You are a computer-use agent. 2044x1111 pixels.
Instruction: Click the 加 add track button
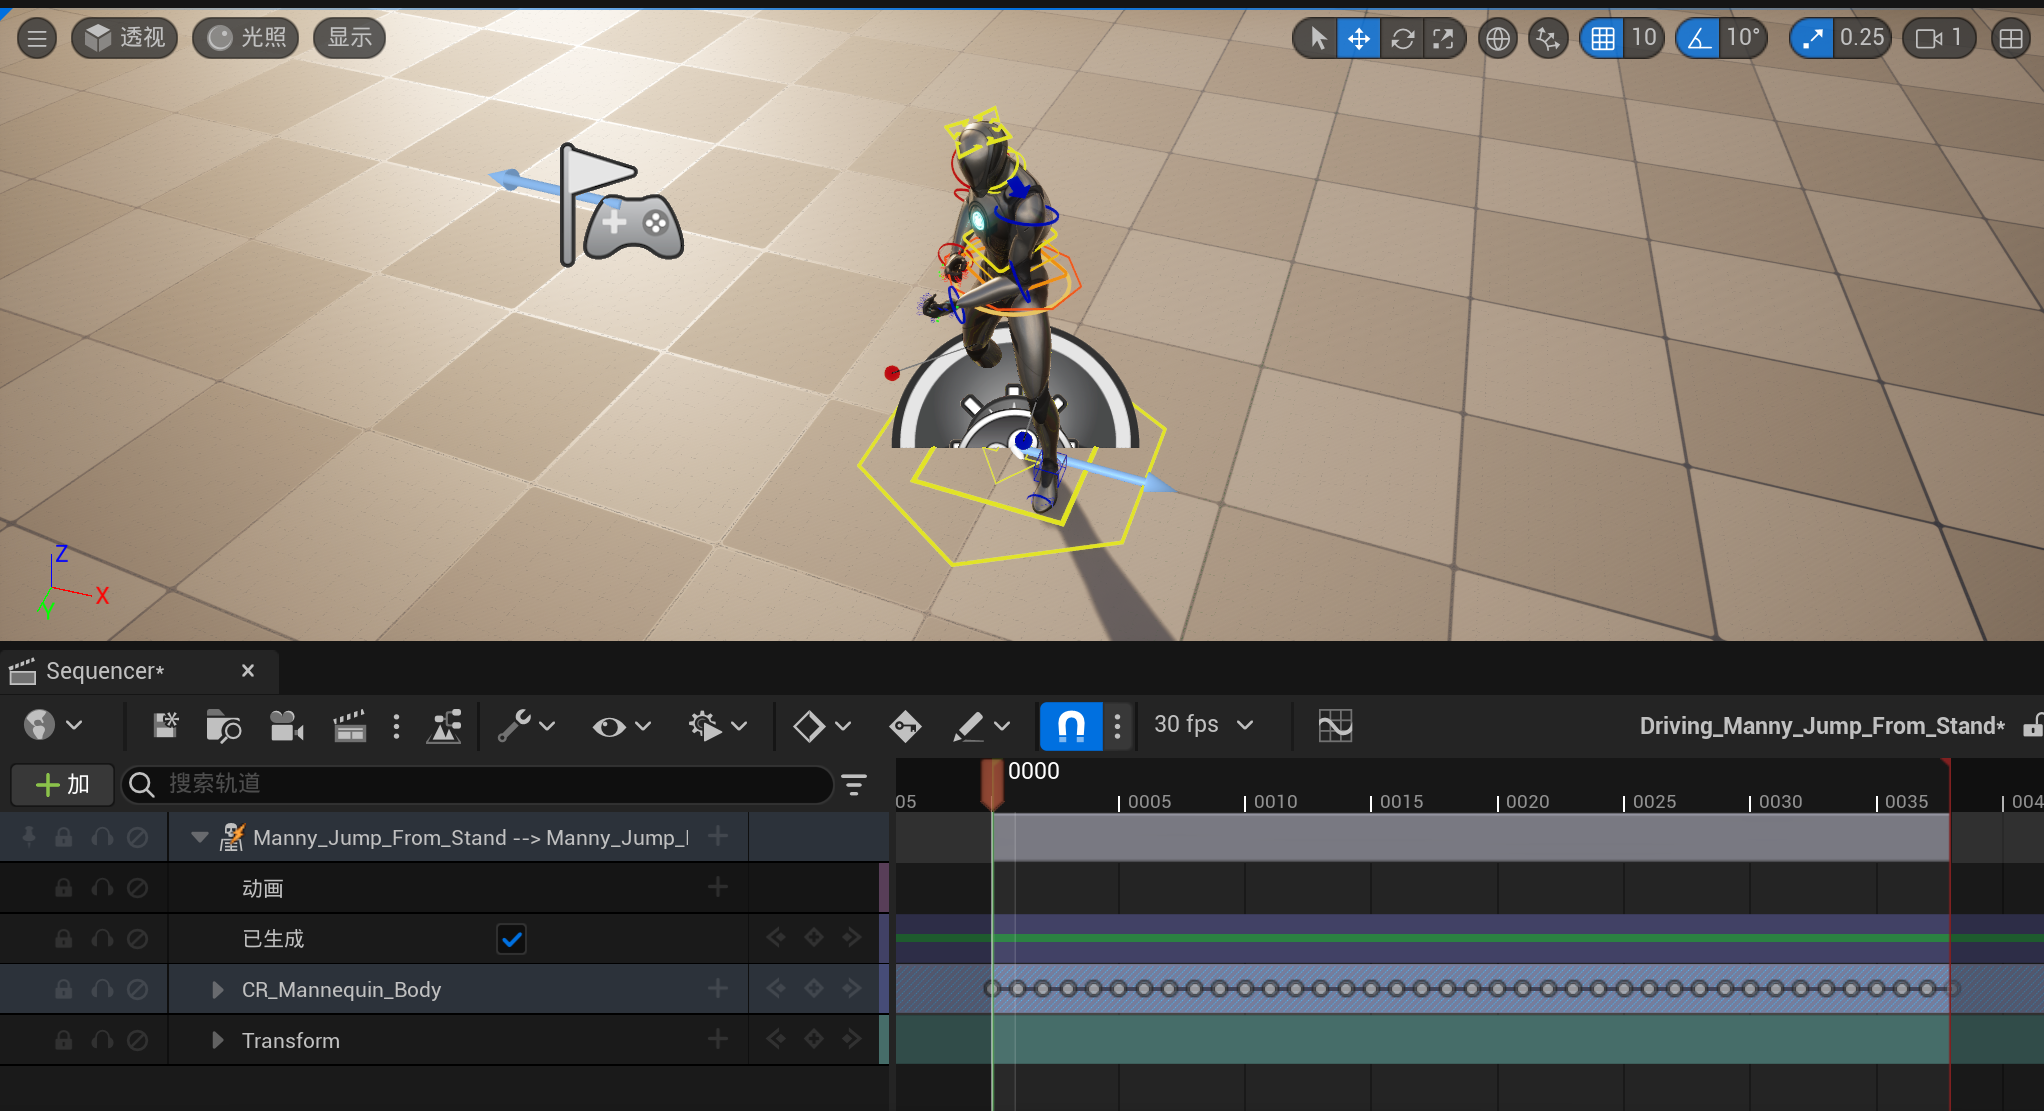point(62,785)
